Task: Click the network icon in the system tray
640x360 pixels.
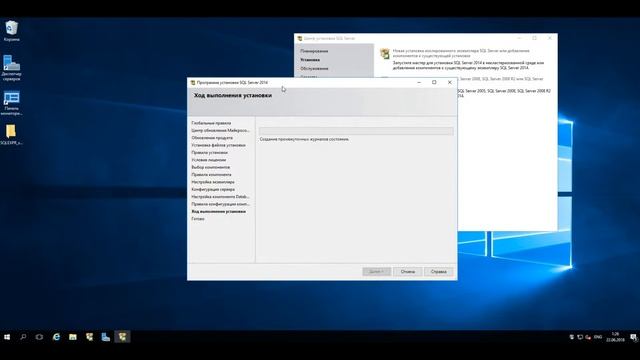Action: click(580, 337)
